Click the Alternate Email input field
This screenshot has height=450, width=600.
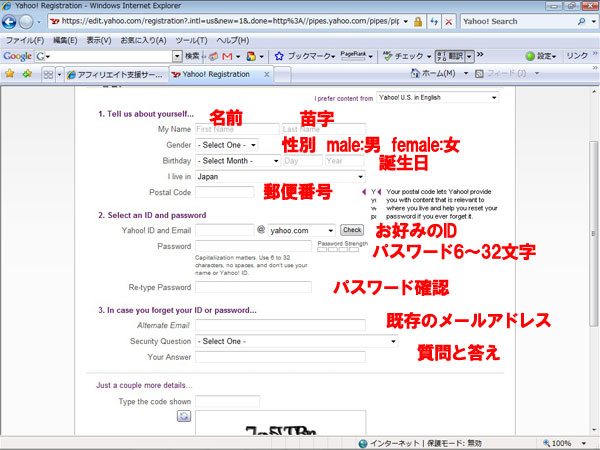coord(280,325)
